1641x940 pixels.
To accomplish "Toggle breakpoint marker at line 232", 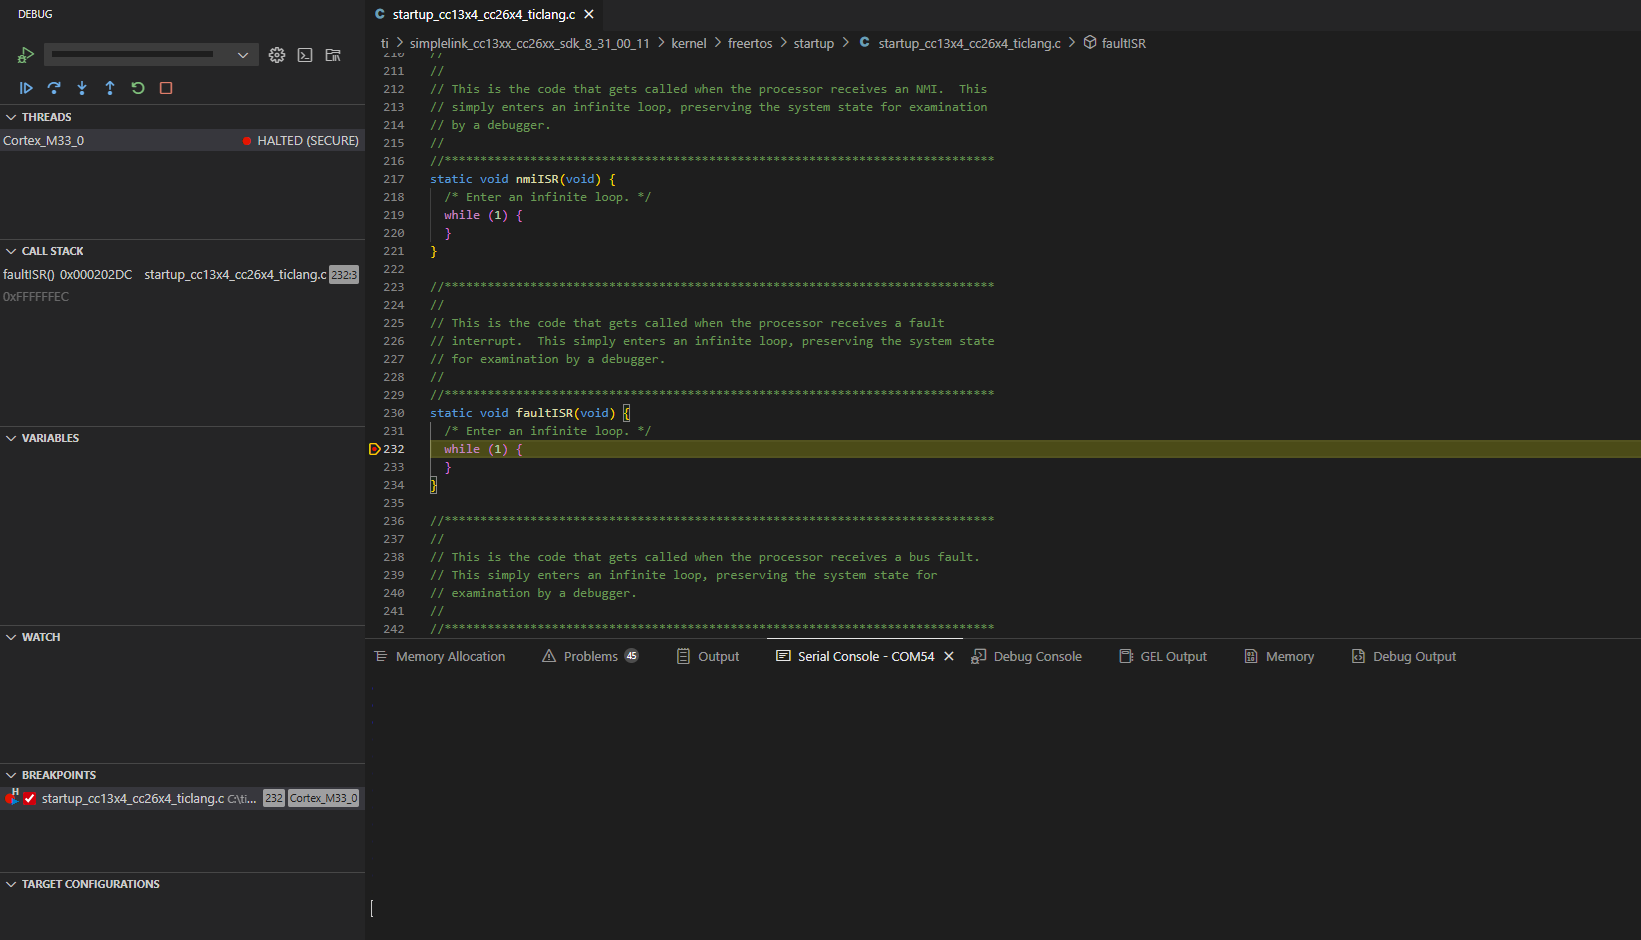I will [x=375, y=449].
